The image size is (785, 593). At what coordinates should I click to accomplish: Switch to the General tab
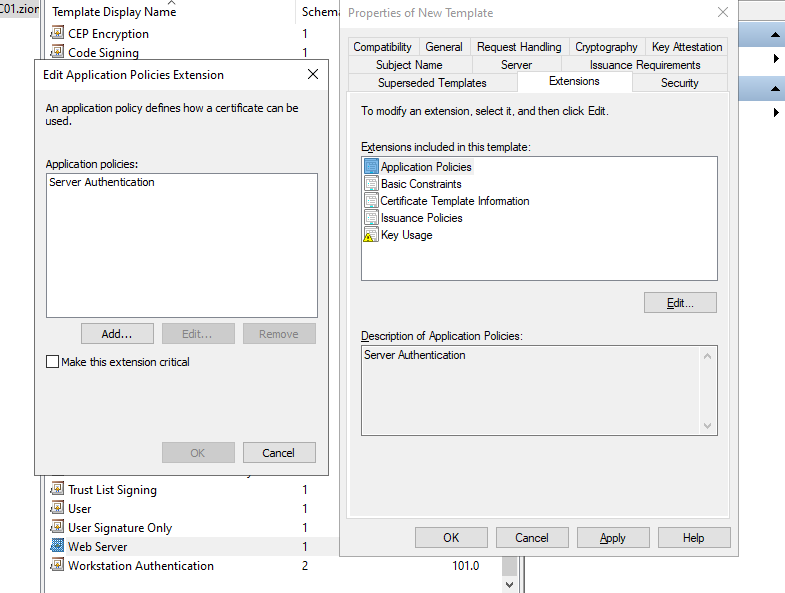(x=444, y=47)
